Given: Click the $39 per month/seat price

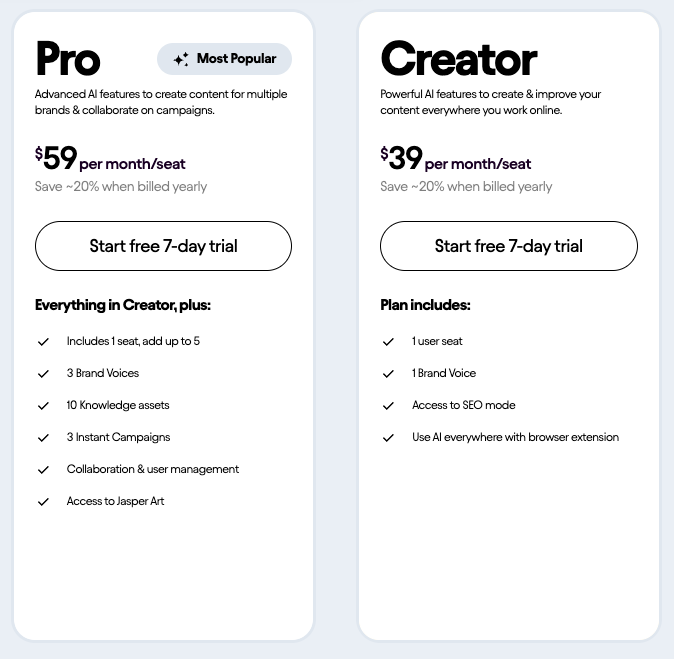Looking at the screenshot, I should click(455, 159).
